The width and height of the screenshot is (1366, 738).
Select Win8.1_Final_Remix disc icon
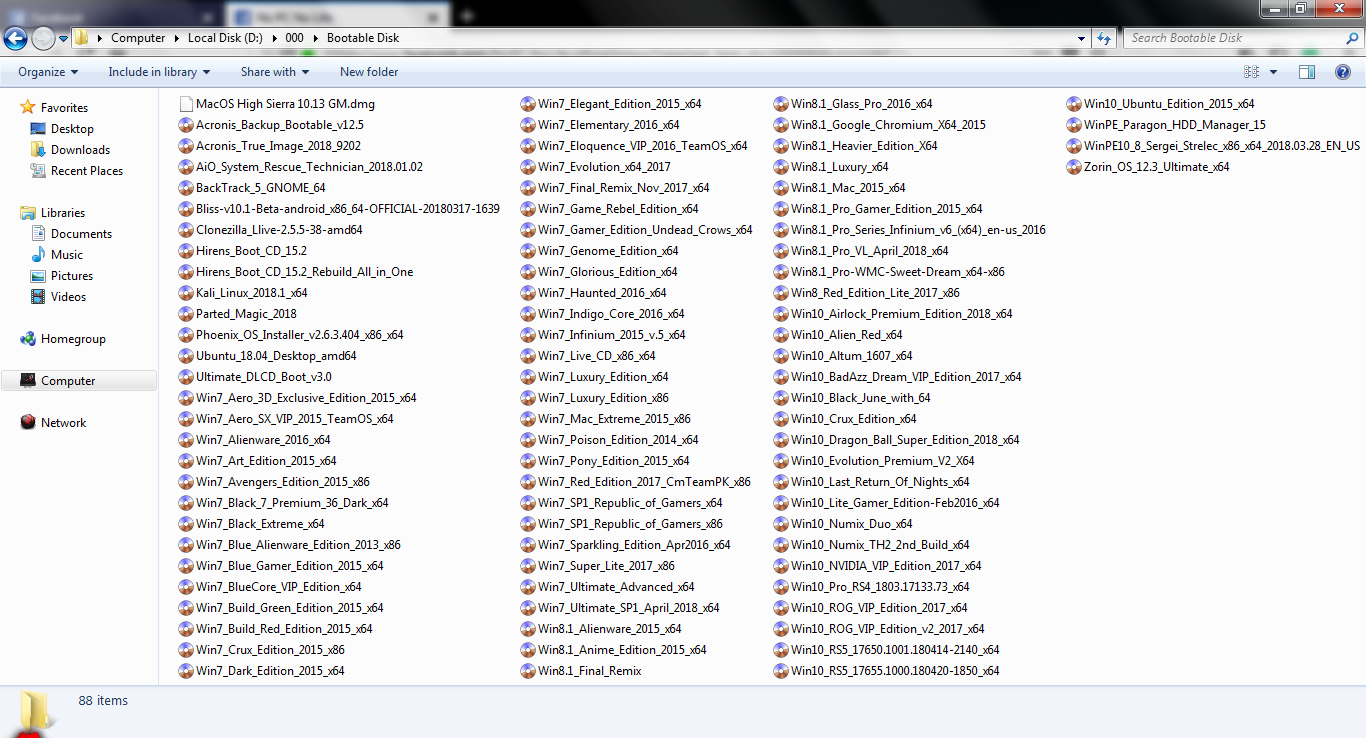click(x=528, y=671)
